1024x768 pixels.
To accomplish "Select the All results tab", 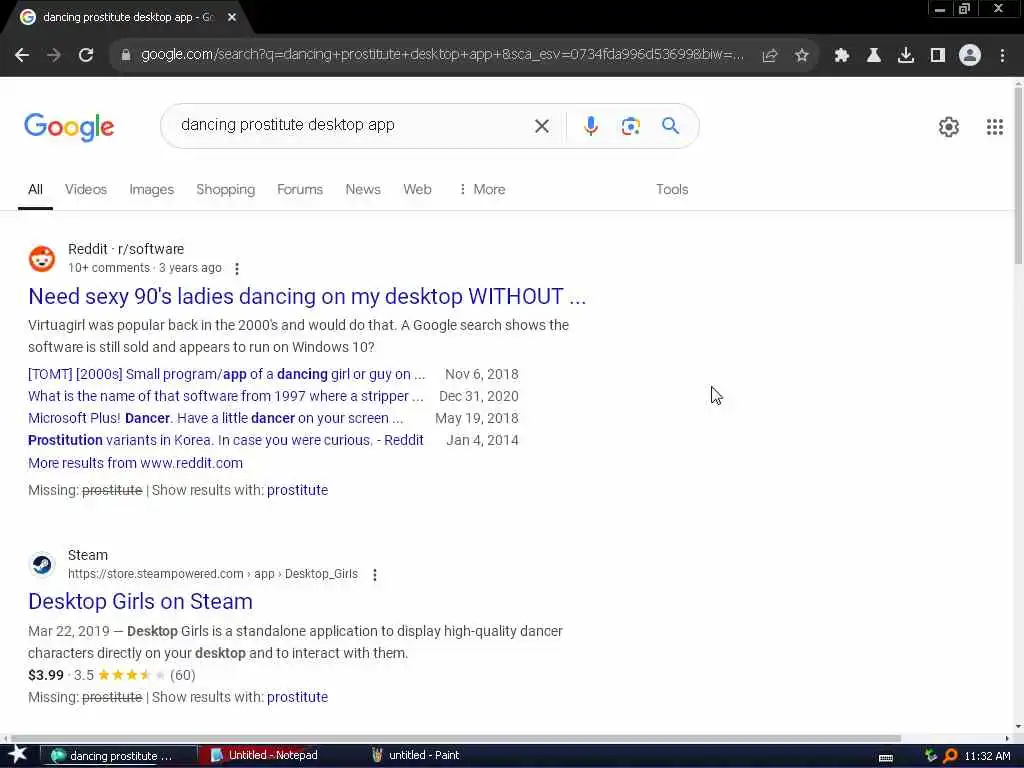I will pyautogui.click(x=35, y=189).
